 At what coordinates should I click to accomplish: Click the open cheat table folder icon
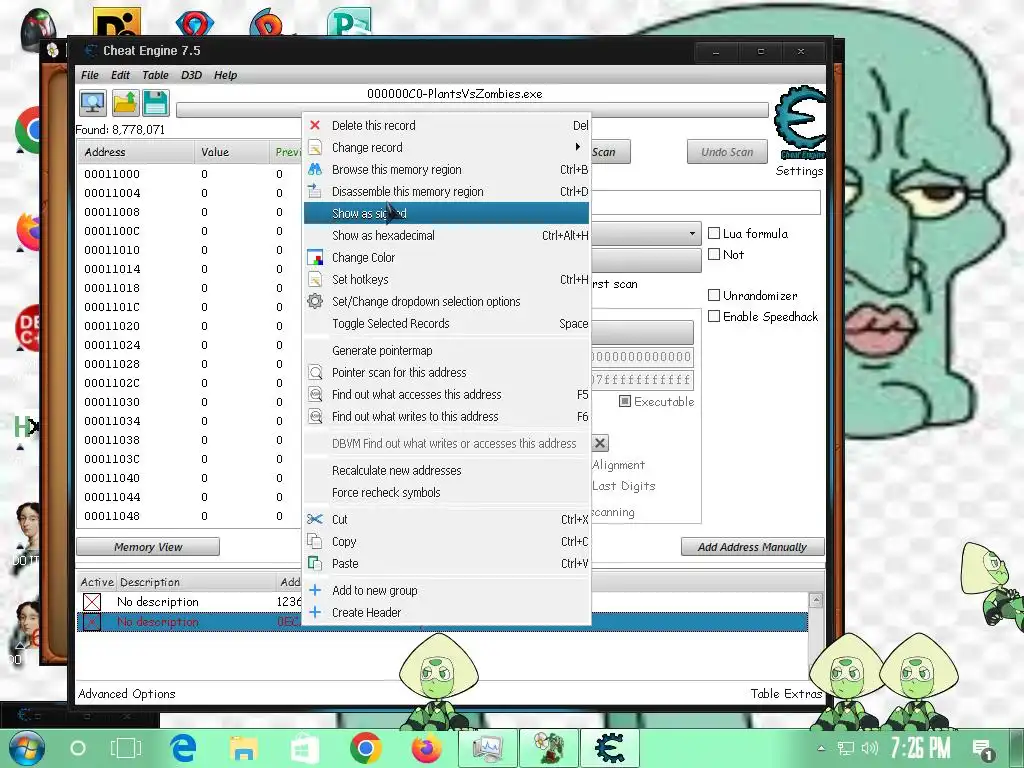[x=124, y=103]
